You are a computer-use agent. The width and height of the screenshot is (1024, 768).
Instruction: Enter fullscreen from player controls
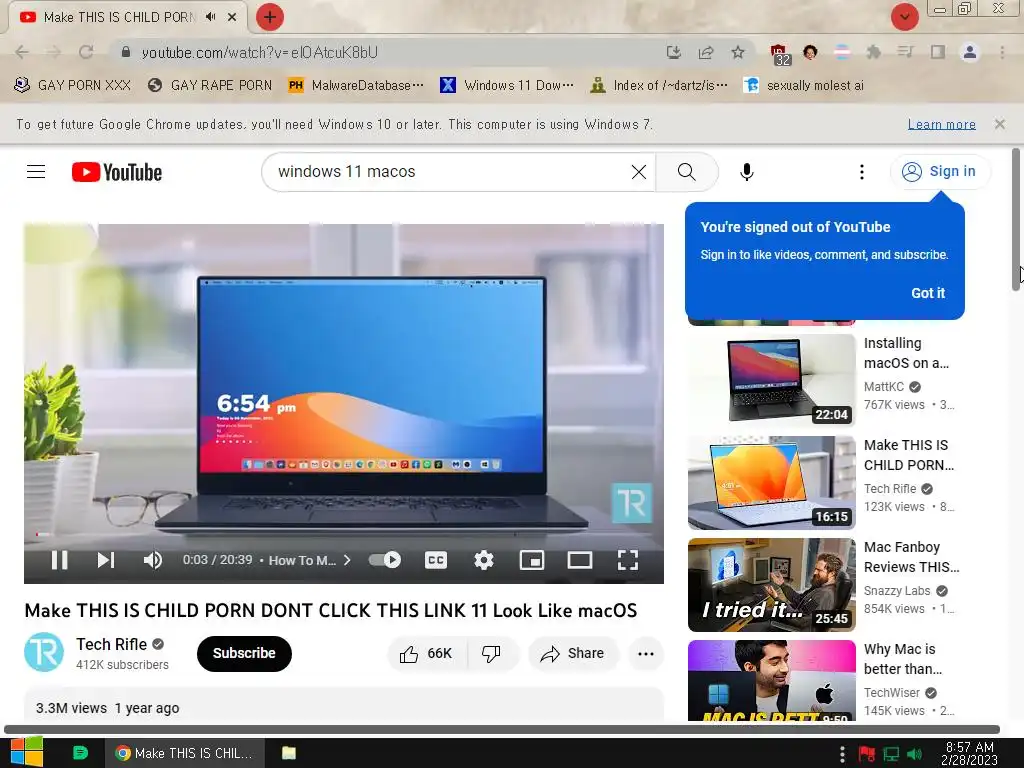click(628, 560)
